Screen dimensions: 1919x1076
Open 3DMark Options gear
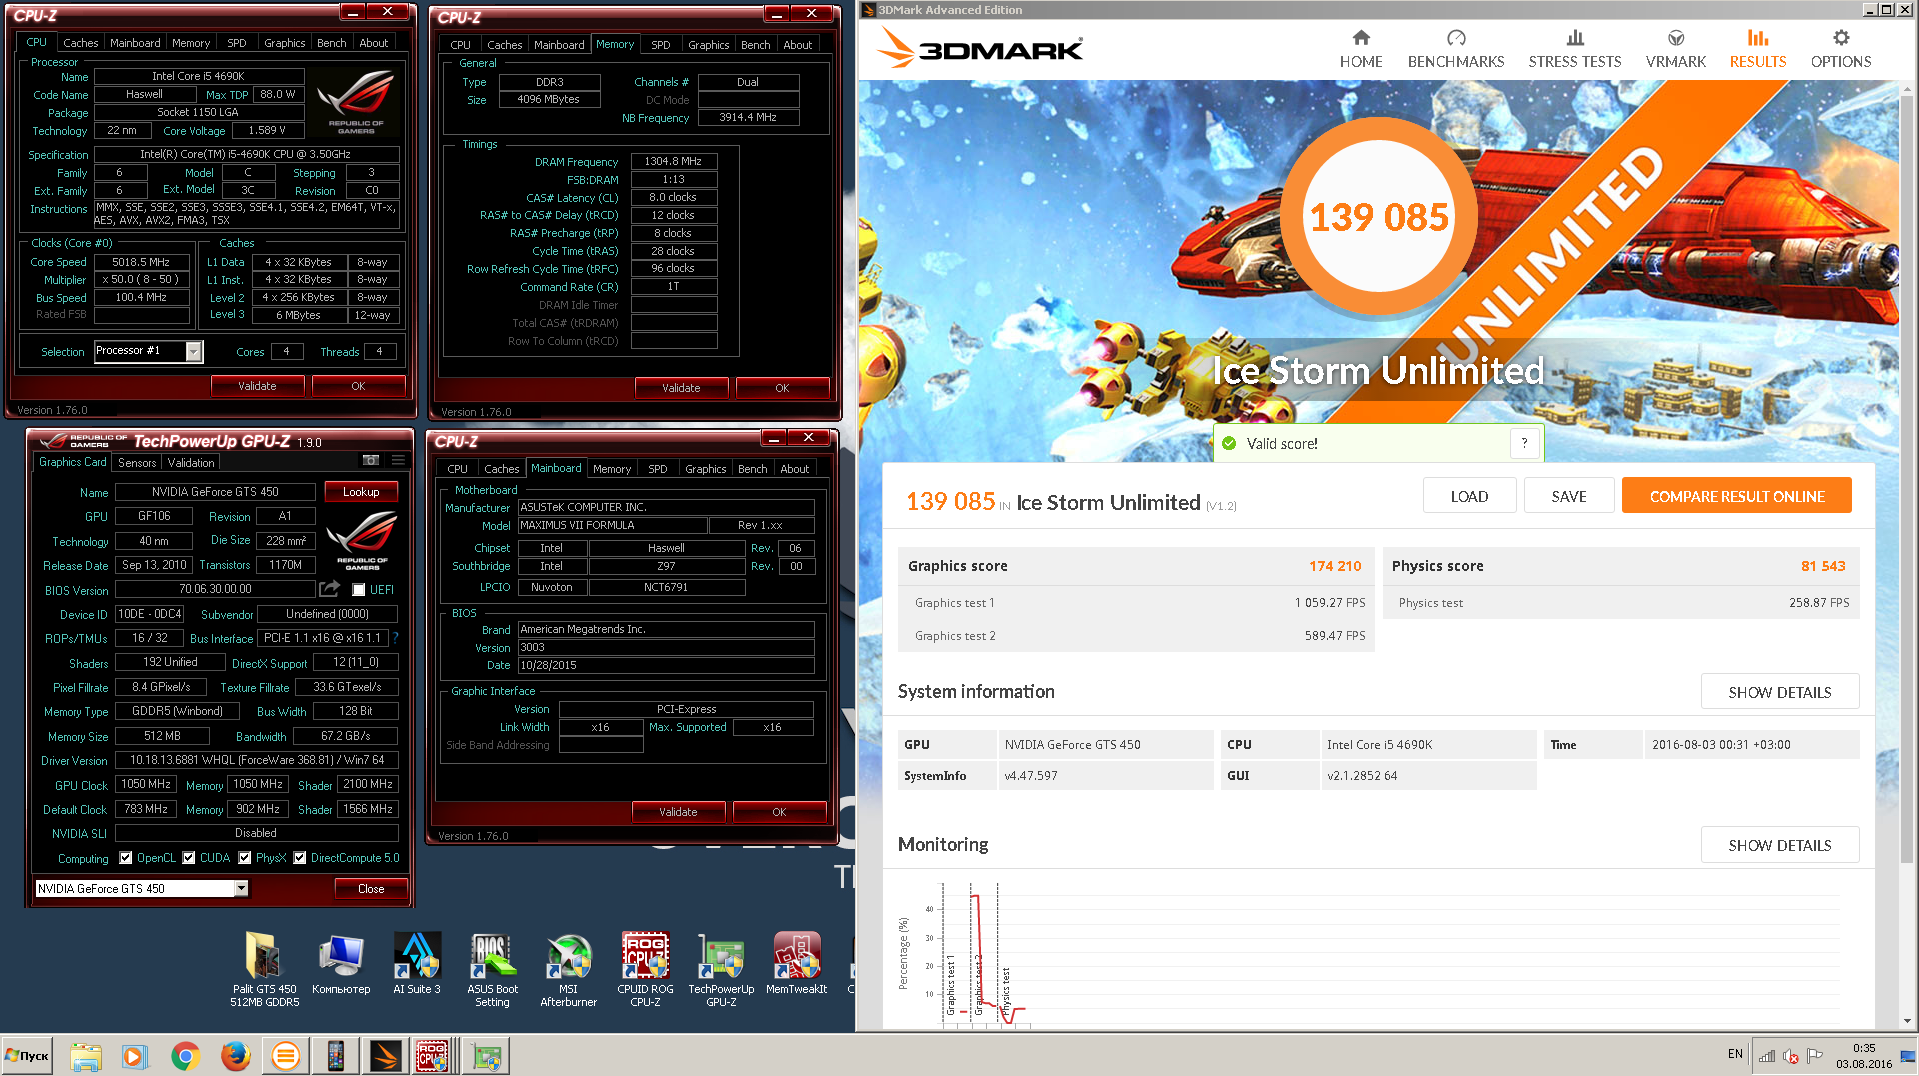point(1840,49)
